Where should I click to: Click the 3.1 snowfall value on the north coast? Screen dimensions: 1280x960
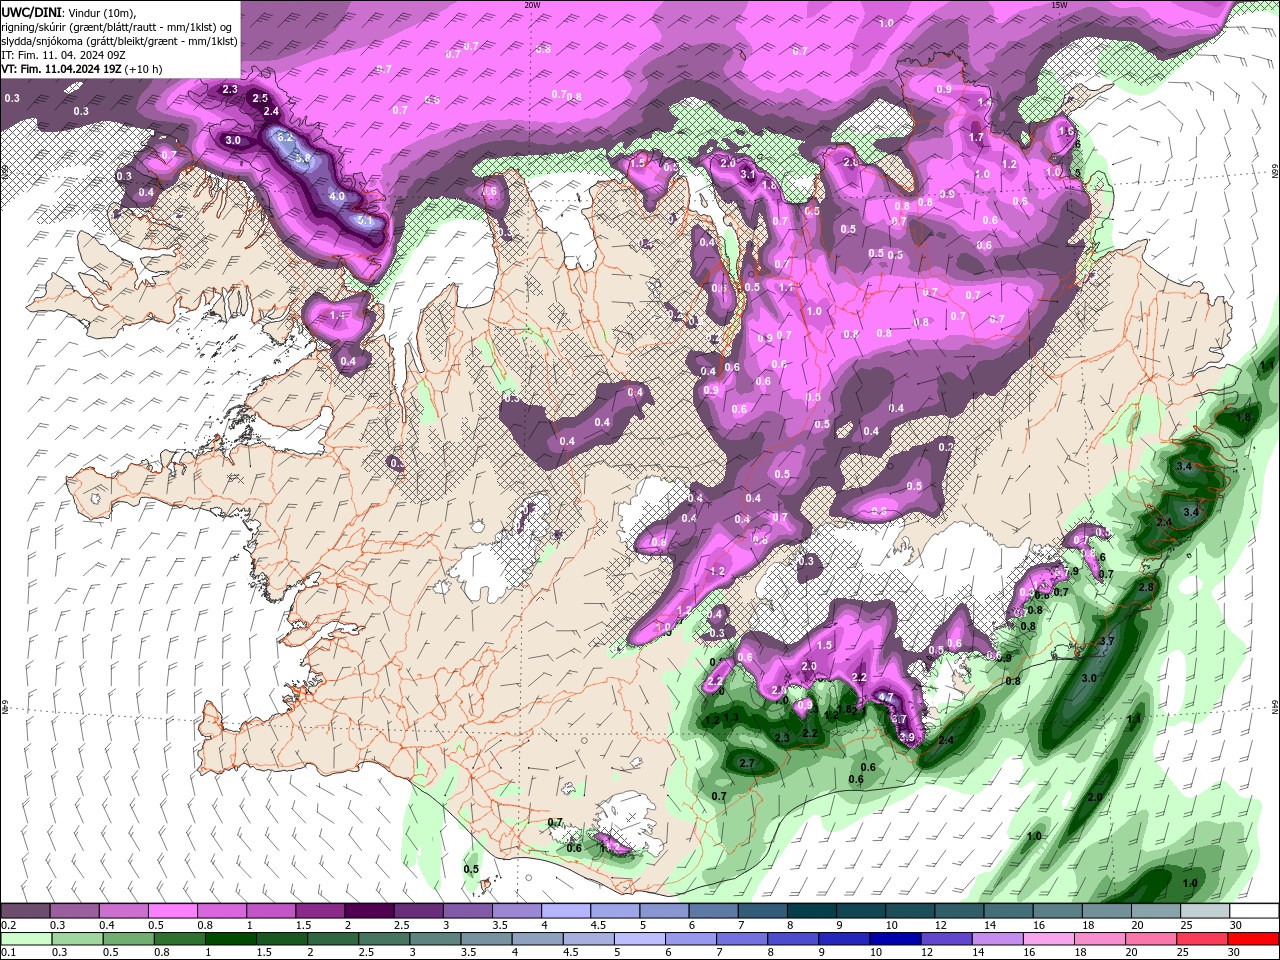tap(748, 175)
